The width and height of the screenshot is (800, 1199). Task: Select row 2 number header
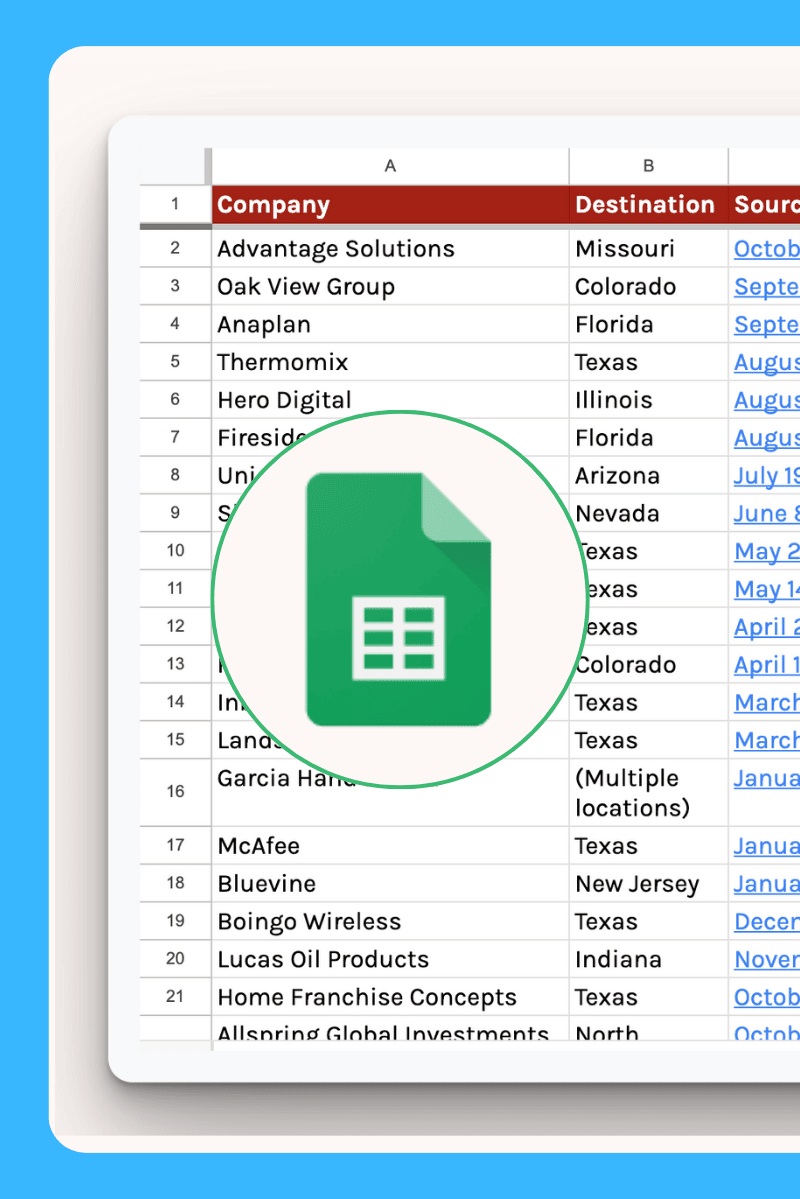[175, 249]
